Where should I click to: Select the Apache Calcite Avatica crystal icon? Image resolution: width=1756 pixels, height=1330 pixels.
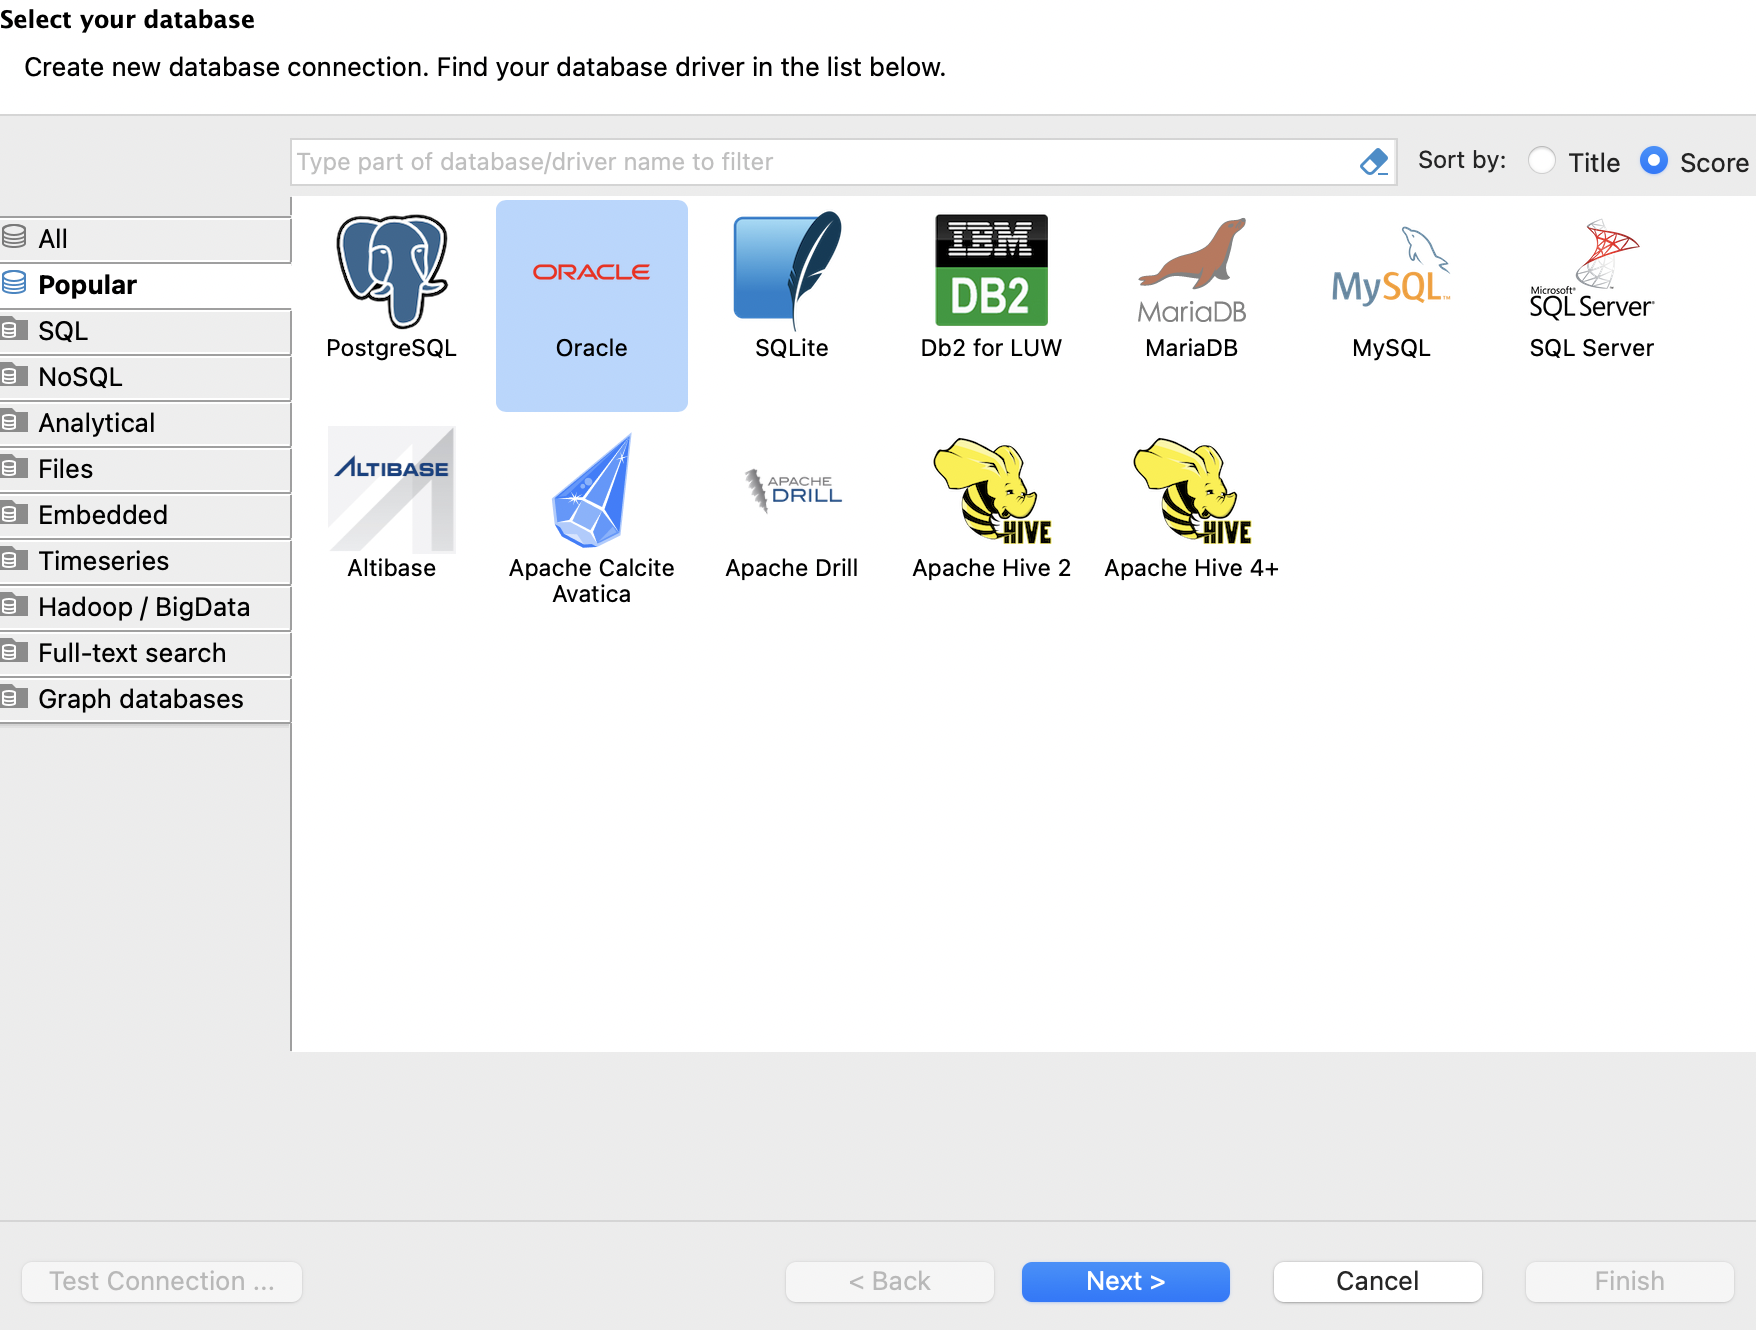(x=592, y=490)
